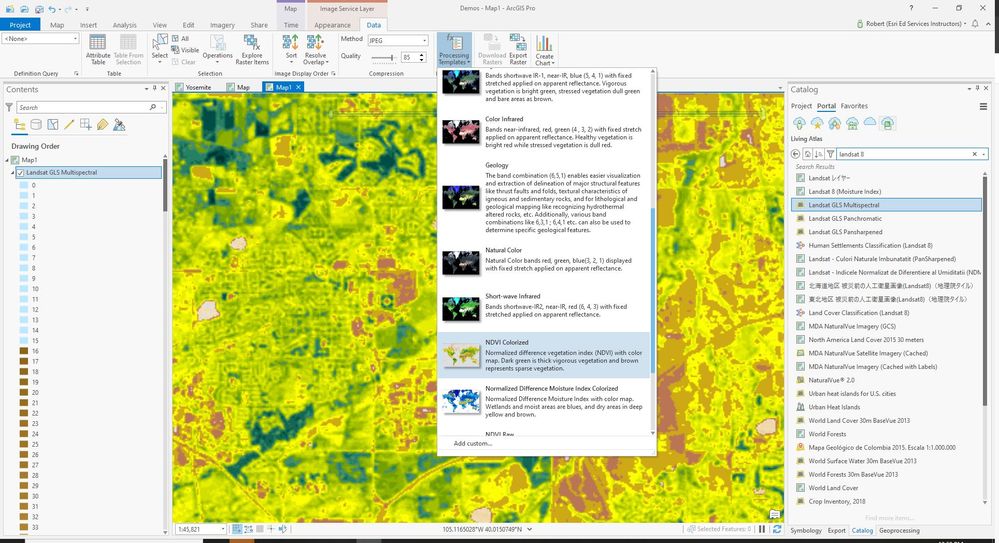Open the Geoprocessing pane tab

click(x=899, y=530)
